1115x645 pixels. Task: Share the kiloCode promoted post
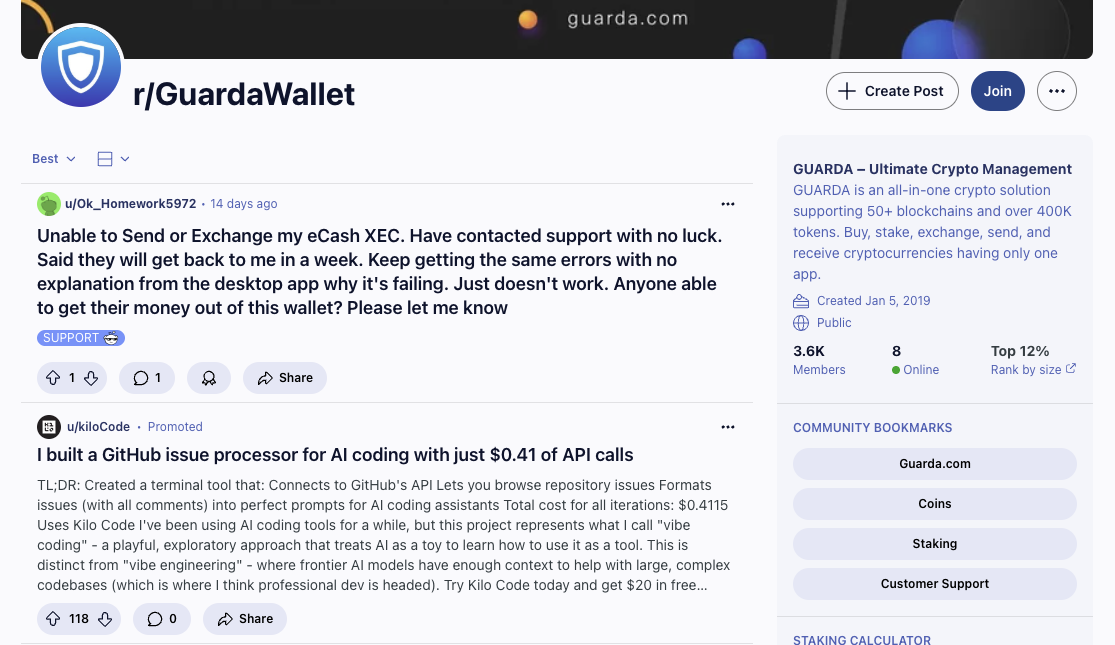click(x=245, y=619)
